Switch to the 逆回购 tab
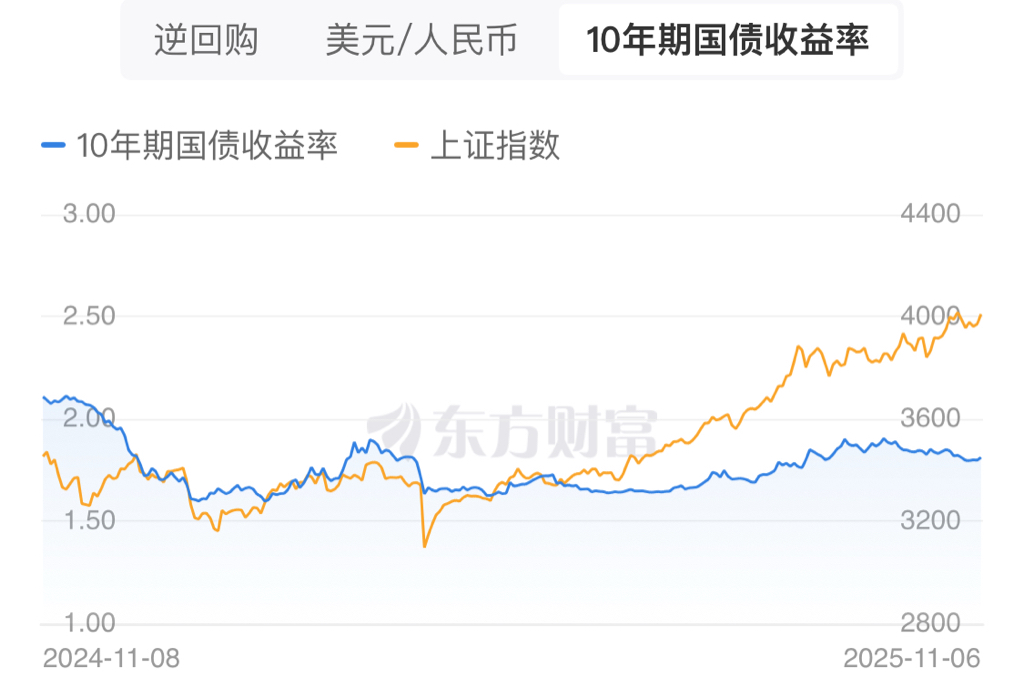The width and height of the screenshot is (1024, 690). click(x=206, y=41)
